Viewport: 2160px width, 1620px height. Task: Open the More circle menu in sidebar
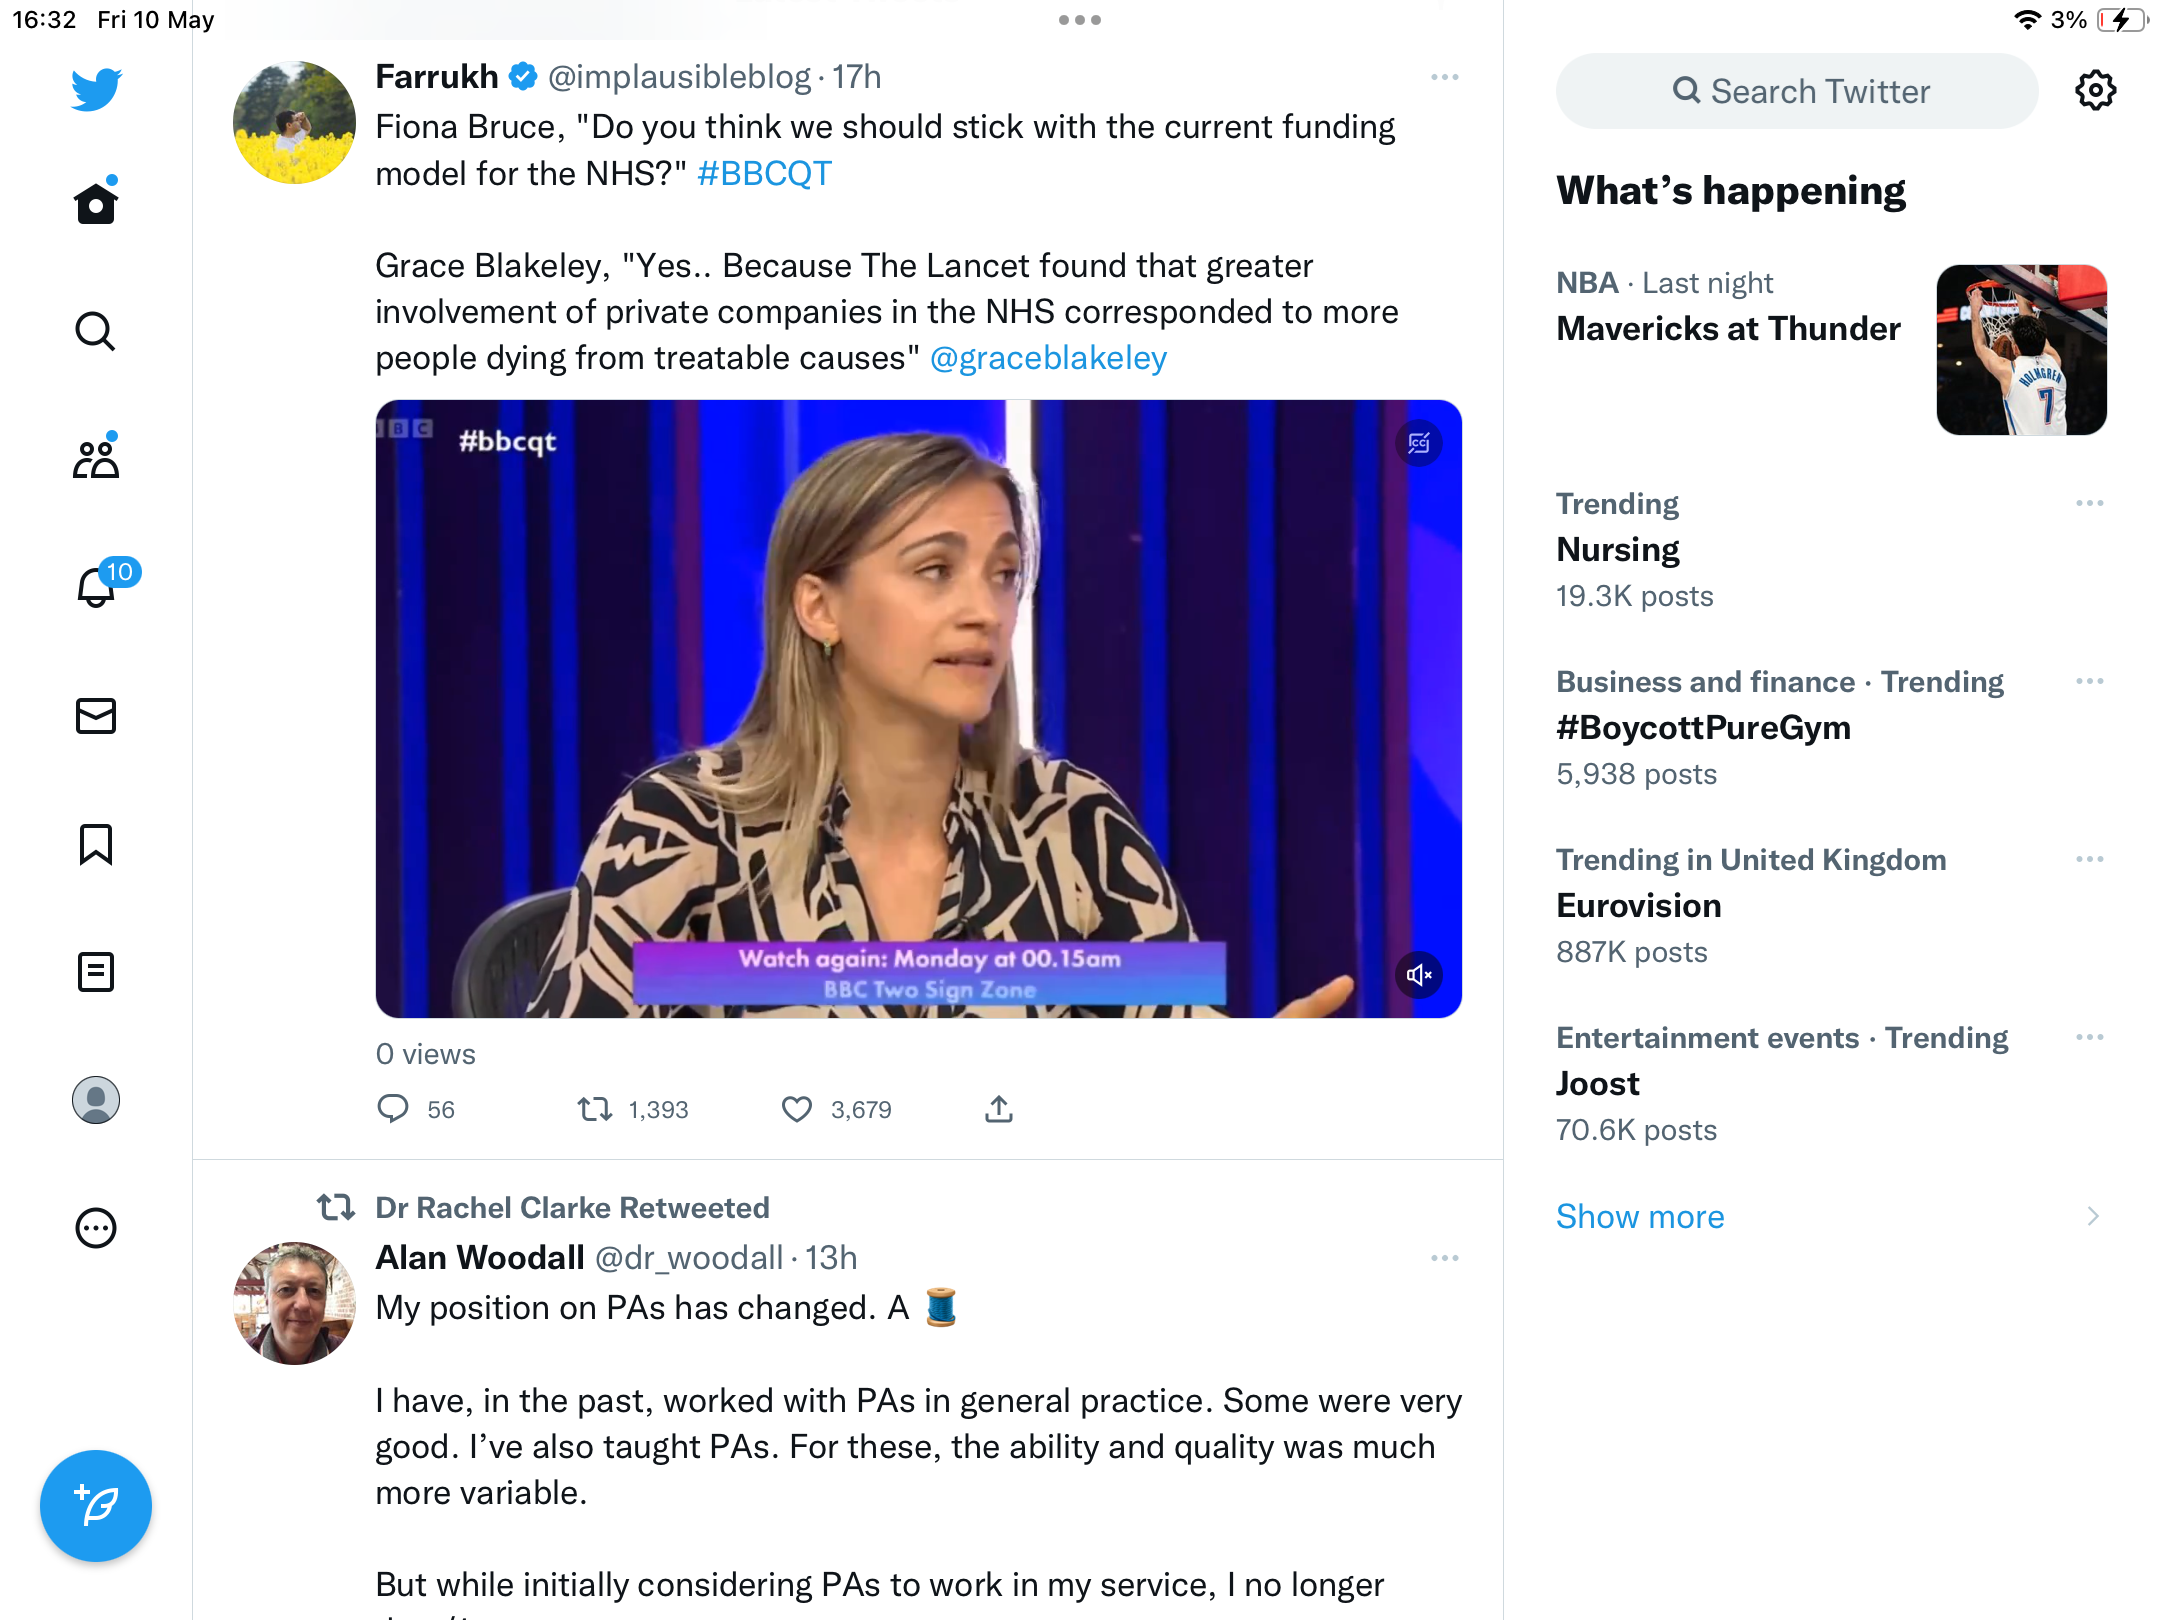pos(96,1228)
